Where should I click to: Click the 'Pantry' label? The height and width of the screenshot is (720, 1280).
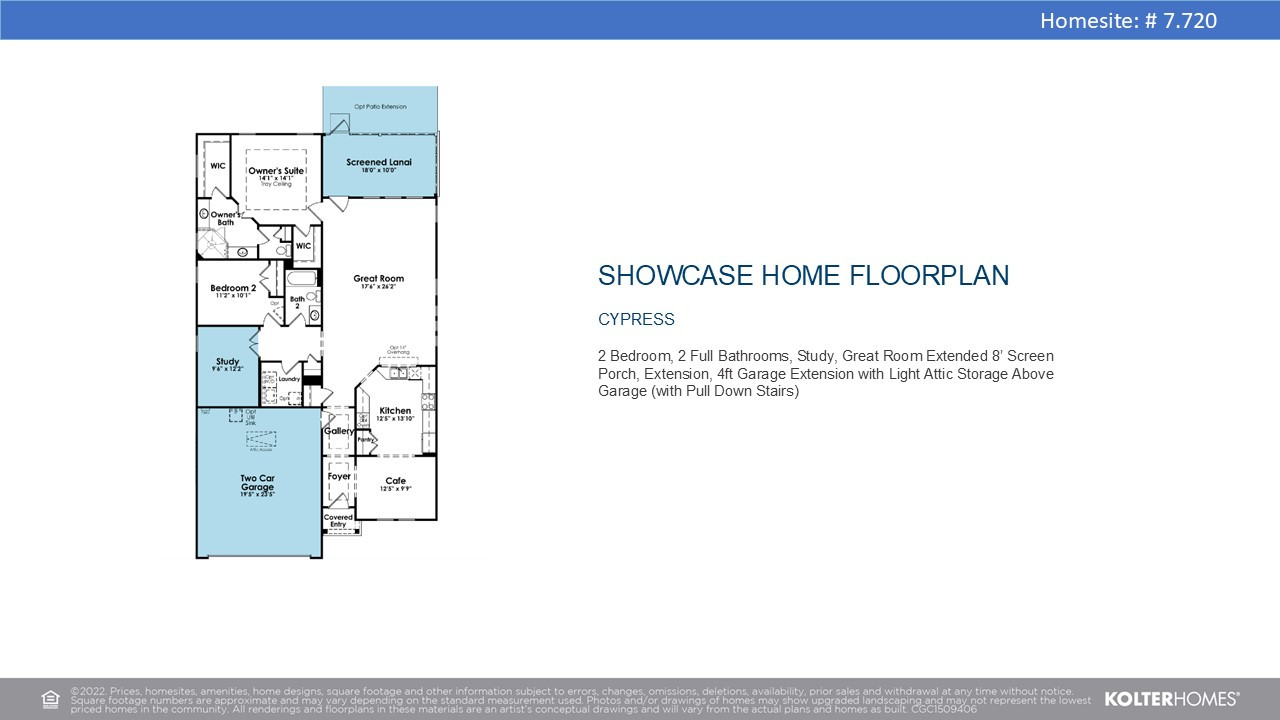tap(366, 439)
